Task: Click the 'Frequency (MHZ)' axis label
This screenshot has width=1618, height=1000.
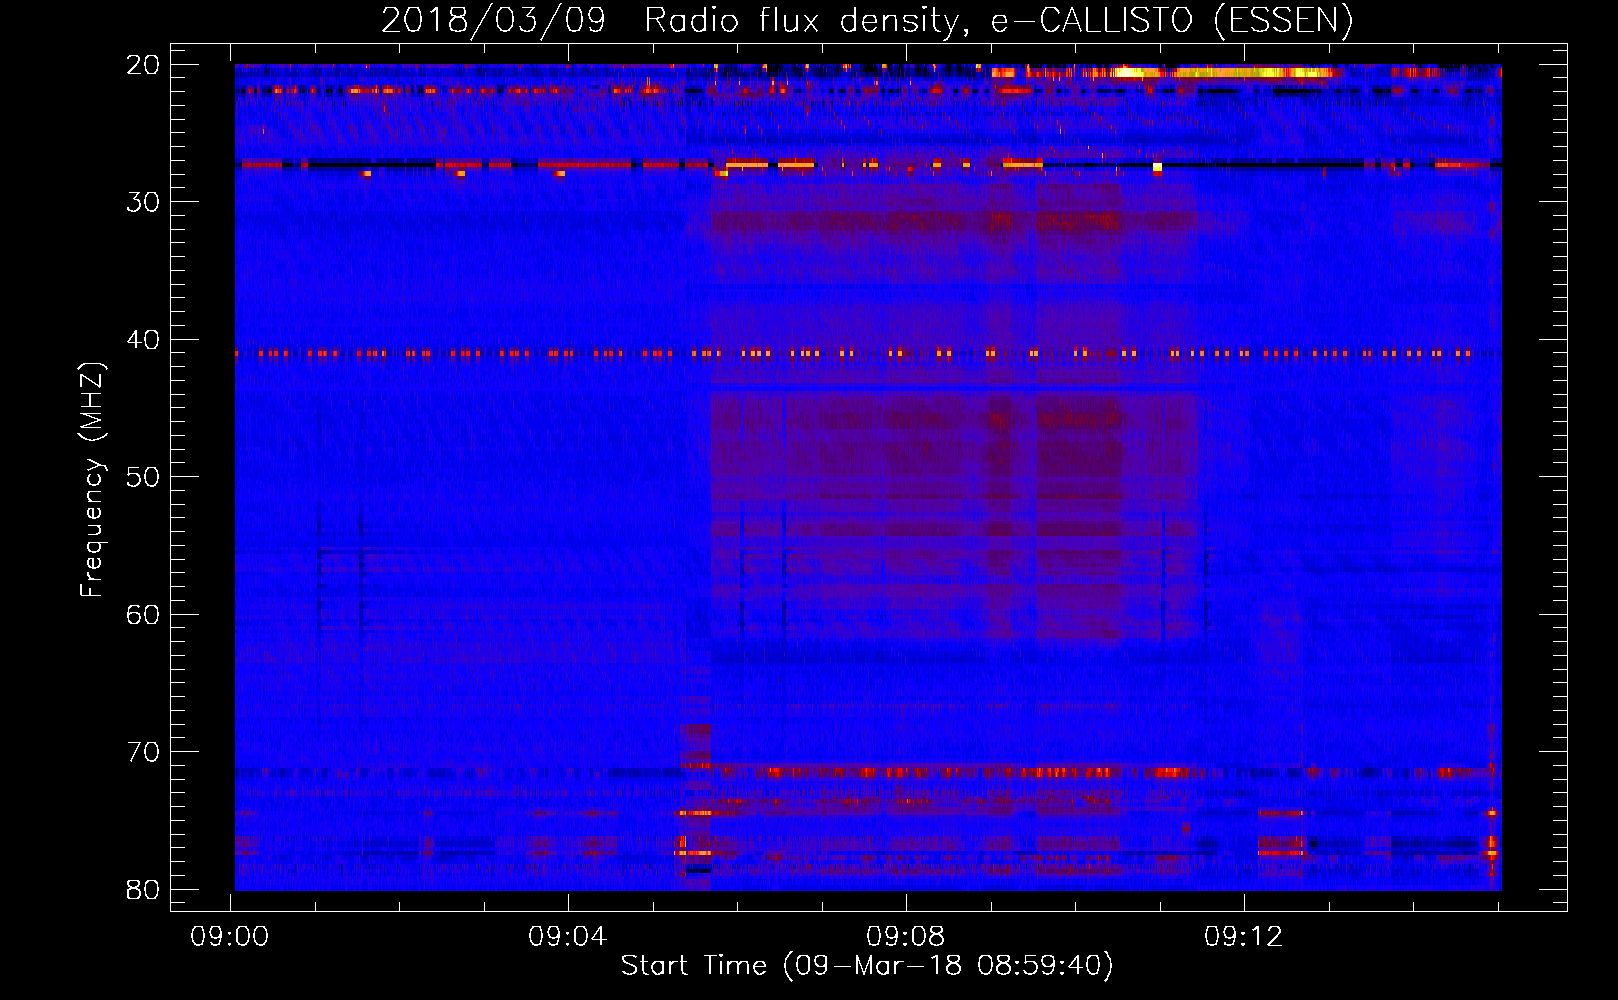Action: tap(92, 480)
